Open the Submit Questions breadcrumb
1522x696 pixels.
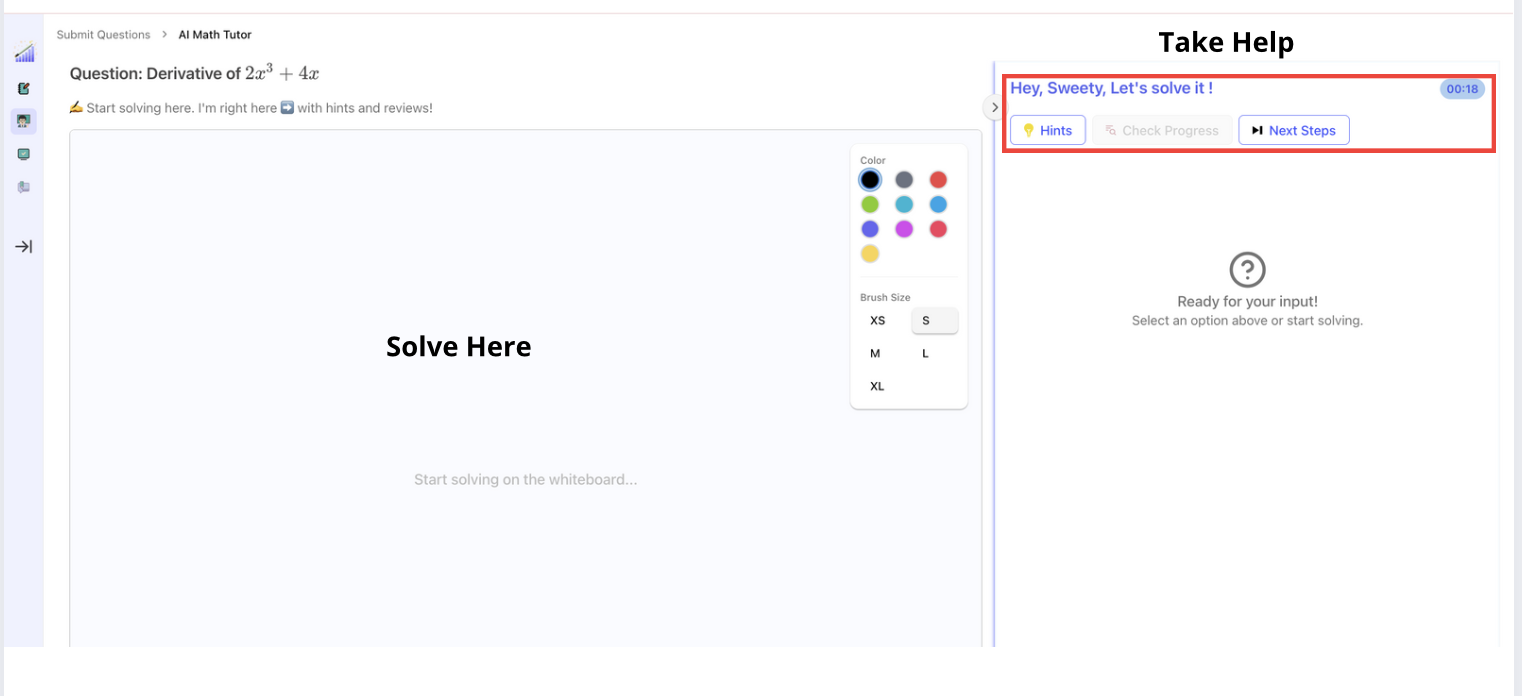[x=106, y=34]
